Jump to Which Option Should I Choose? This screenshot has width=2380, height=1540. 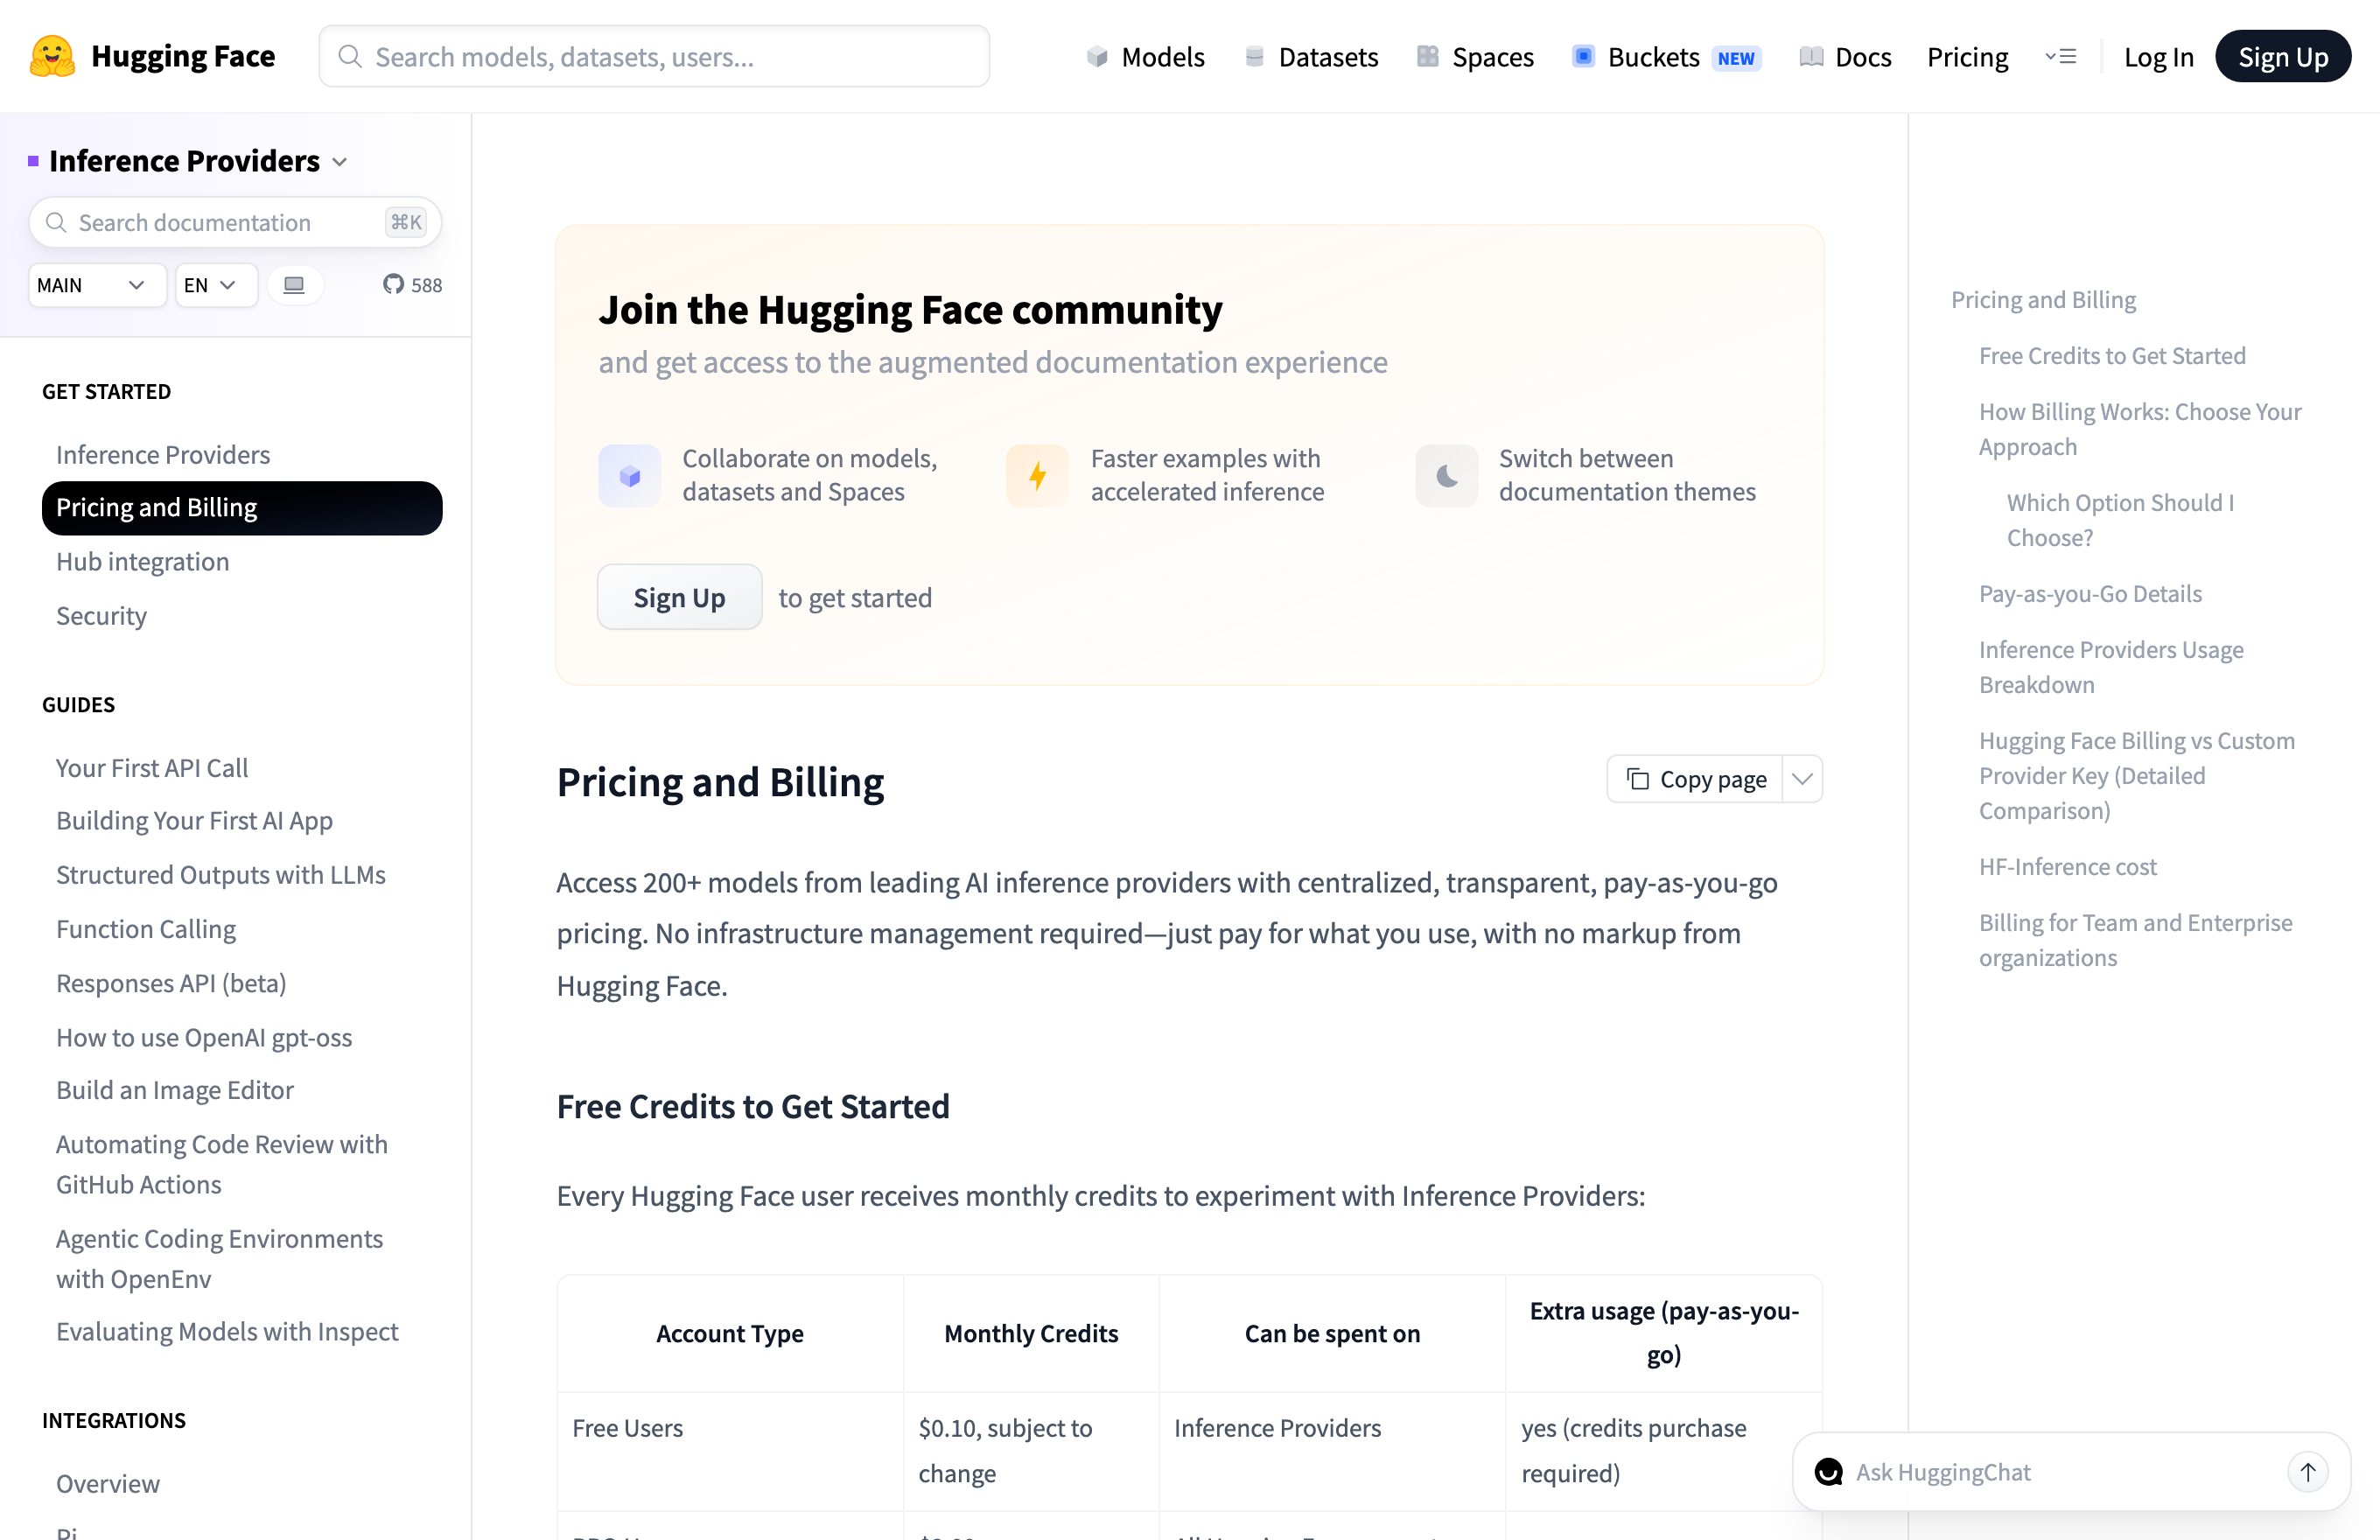coord(2120,520)
